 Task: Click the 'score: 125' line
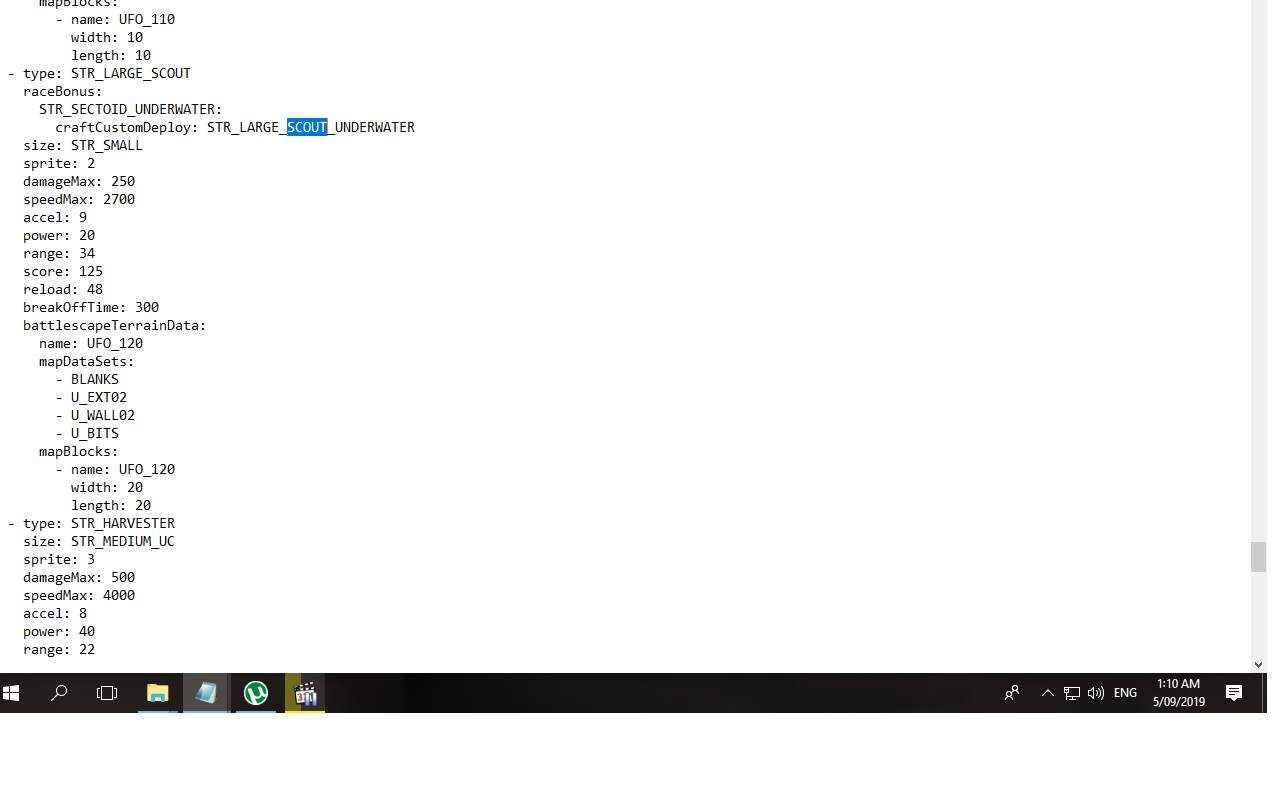pyautogui.click(x=63, y=271)
